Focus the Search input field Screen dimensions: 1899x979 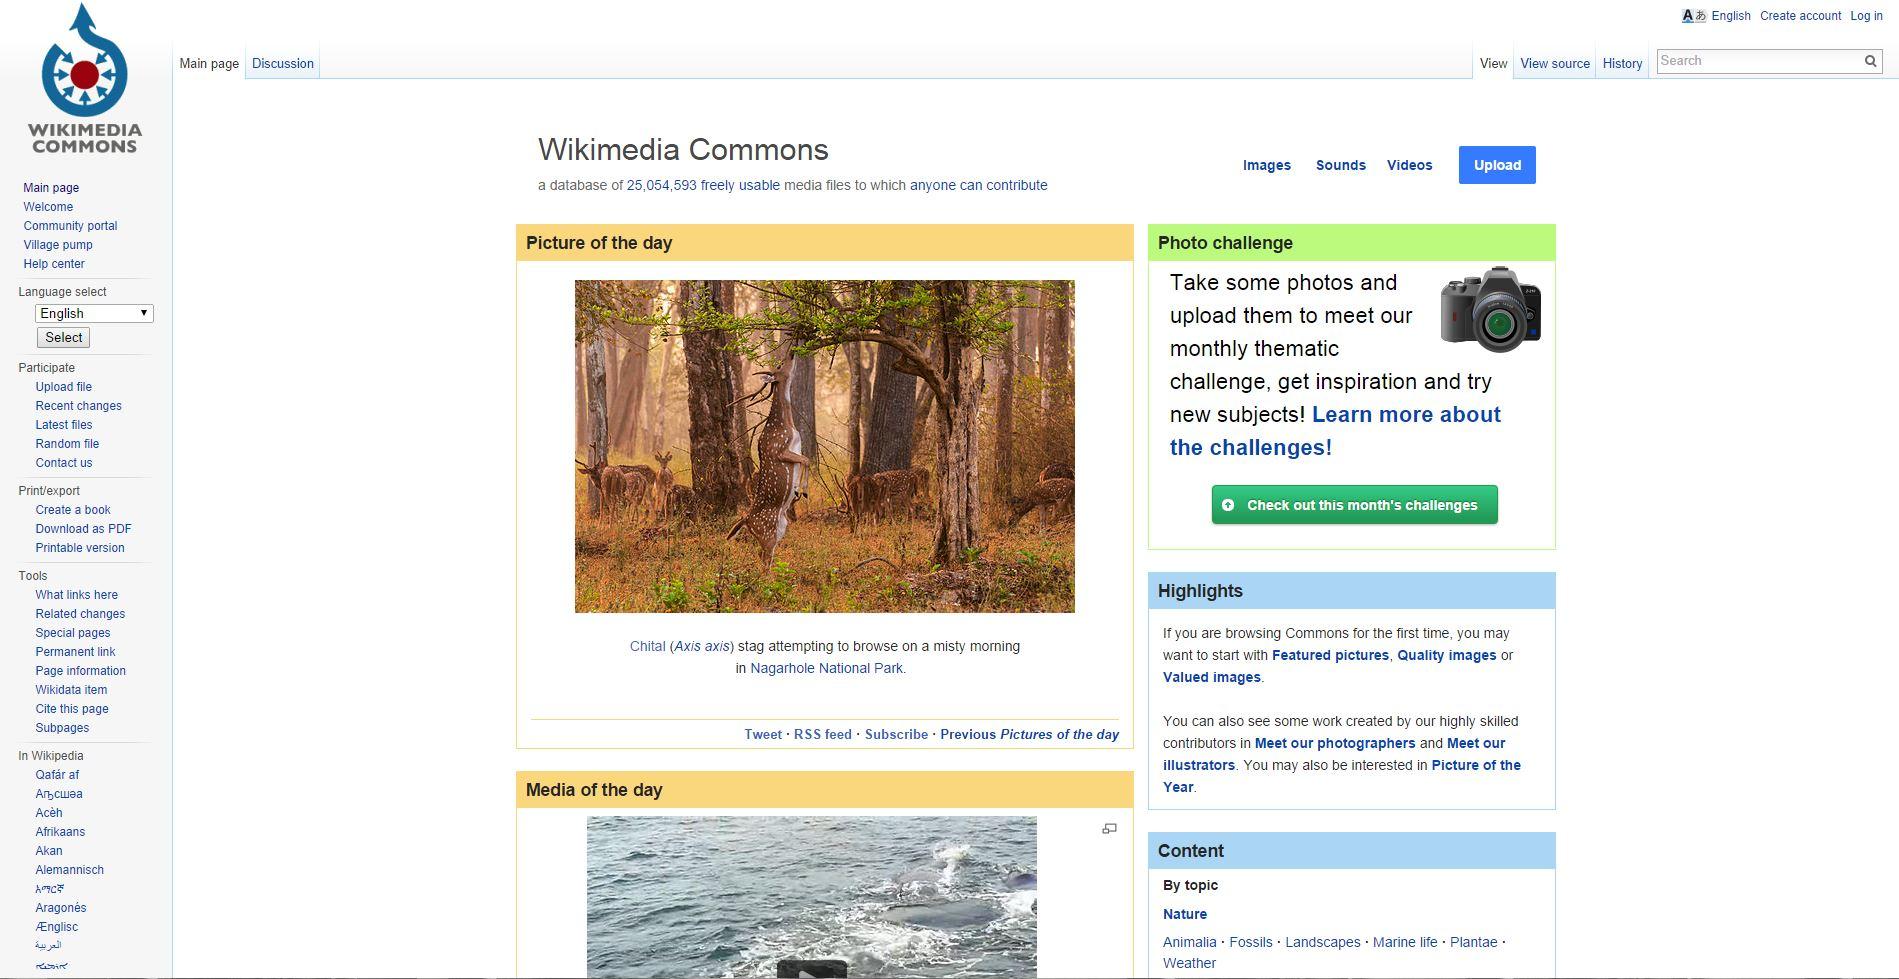1758,61
